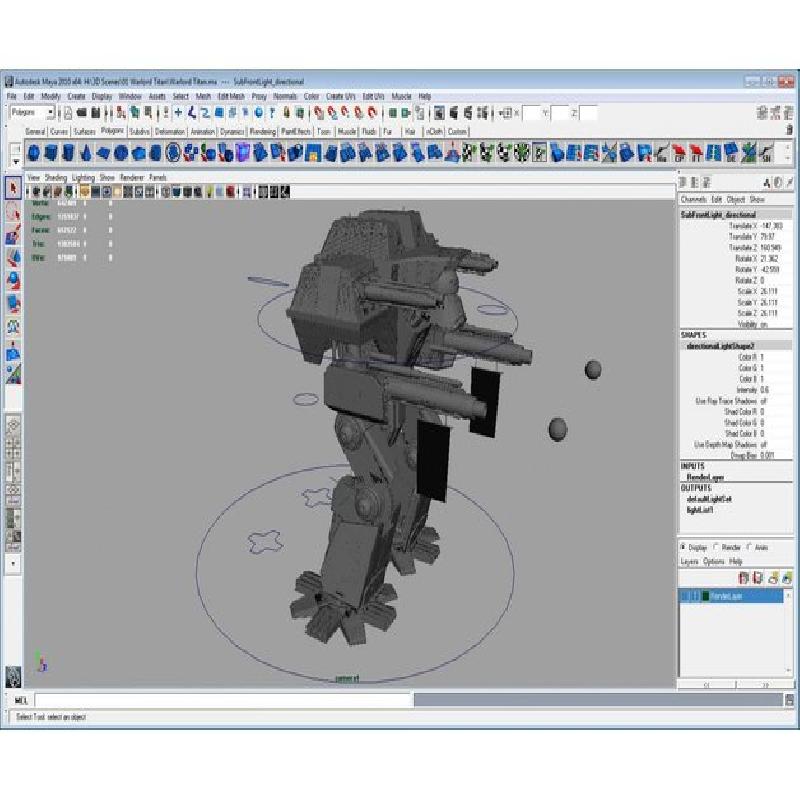Image resolution: width=800 pixels, height=800 pixels.
Task: Toggle visibility box of the RenderLayer layer
Action: (686, 596)
